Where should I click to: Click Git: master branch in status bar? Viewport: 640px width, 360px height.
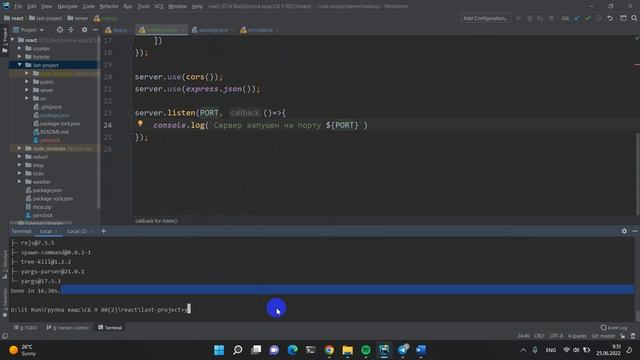[603, 336]
